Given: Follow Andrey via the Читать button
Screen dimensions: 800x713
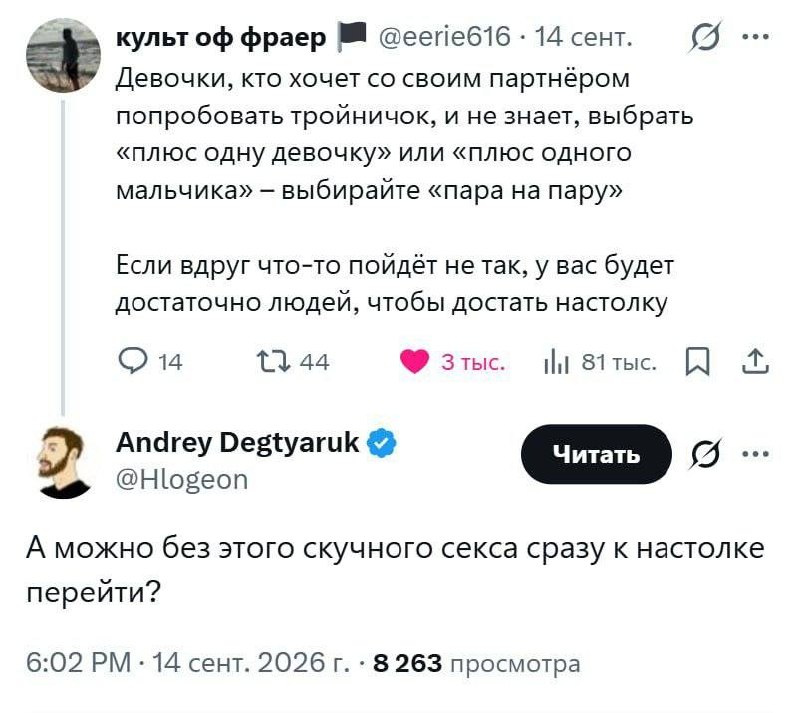Looking at the screenshot, I should (596, 454).
